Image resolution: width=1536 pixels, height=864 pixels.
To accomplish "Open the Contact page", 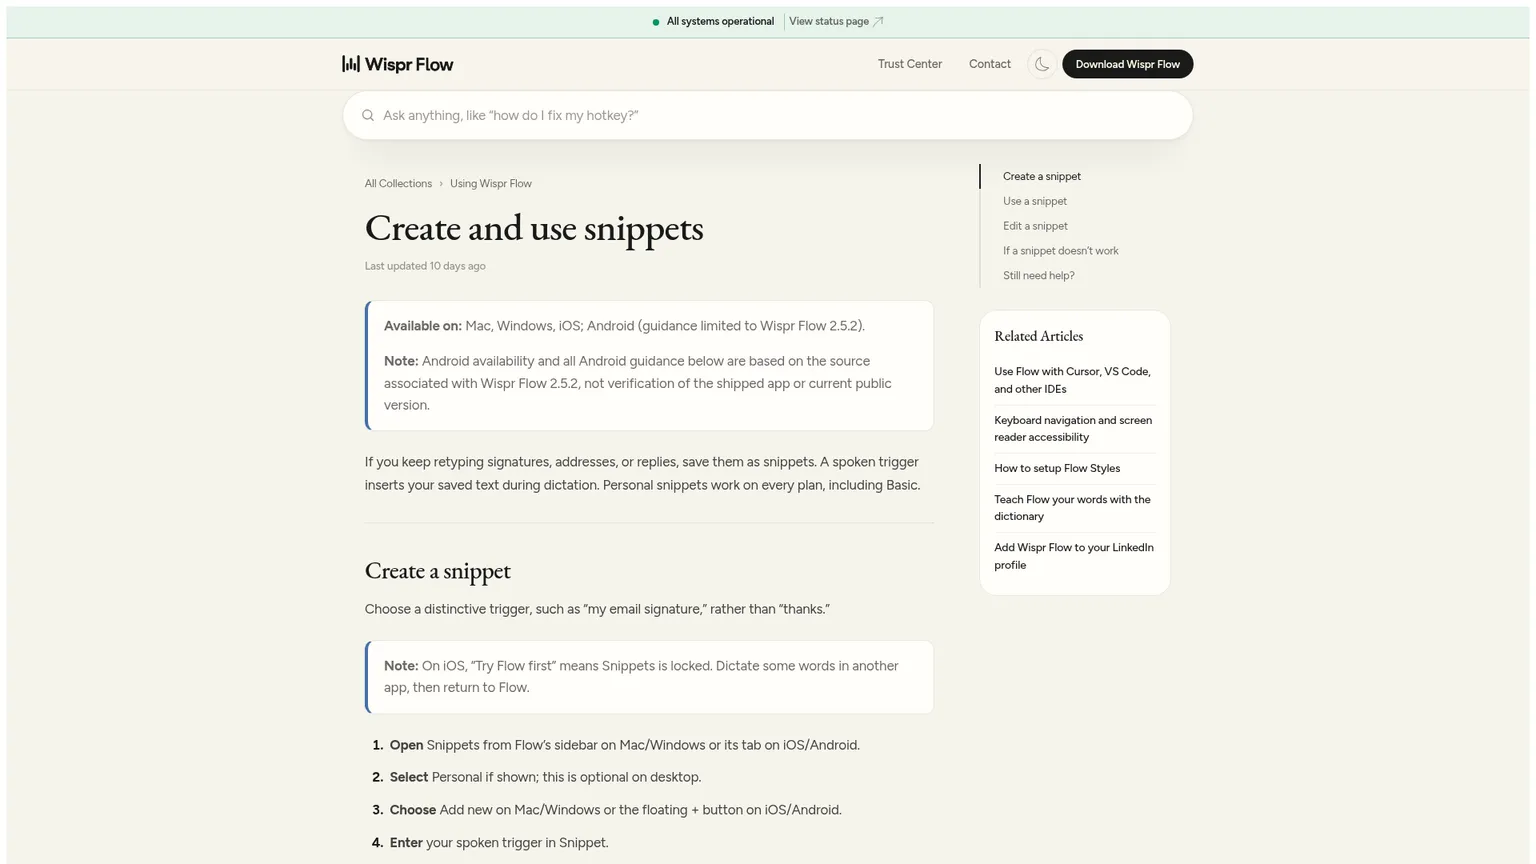I will pos(990,64).
